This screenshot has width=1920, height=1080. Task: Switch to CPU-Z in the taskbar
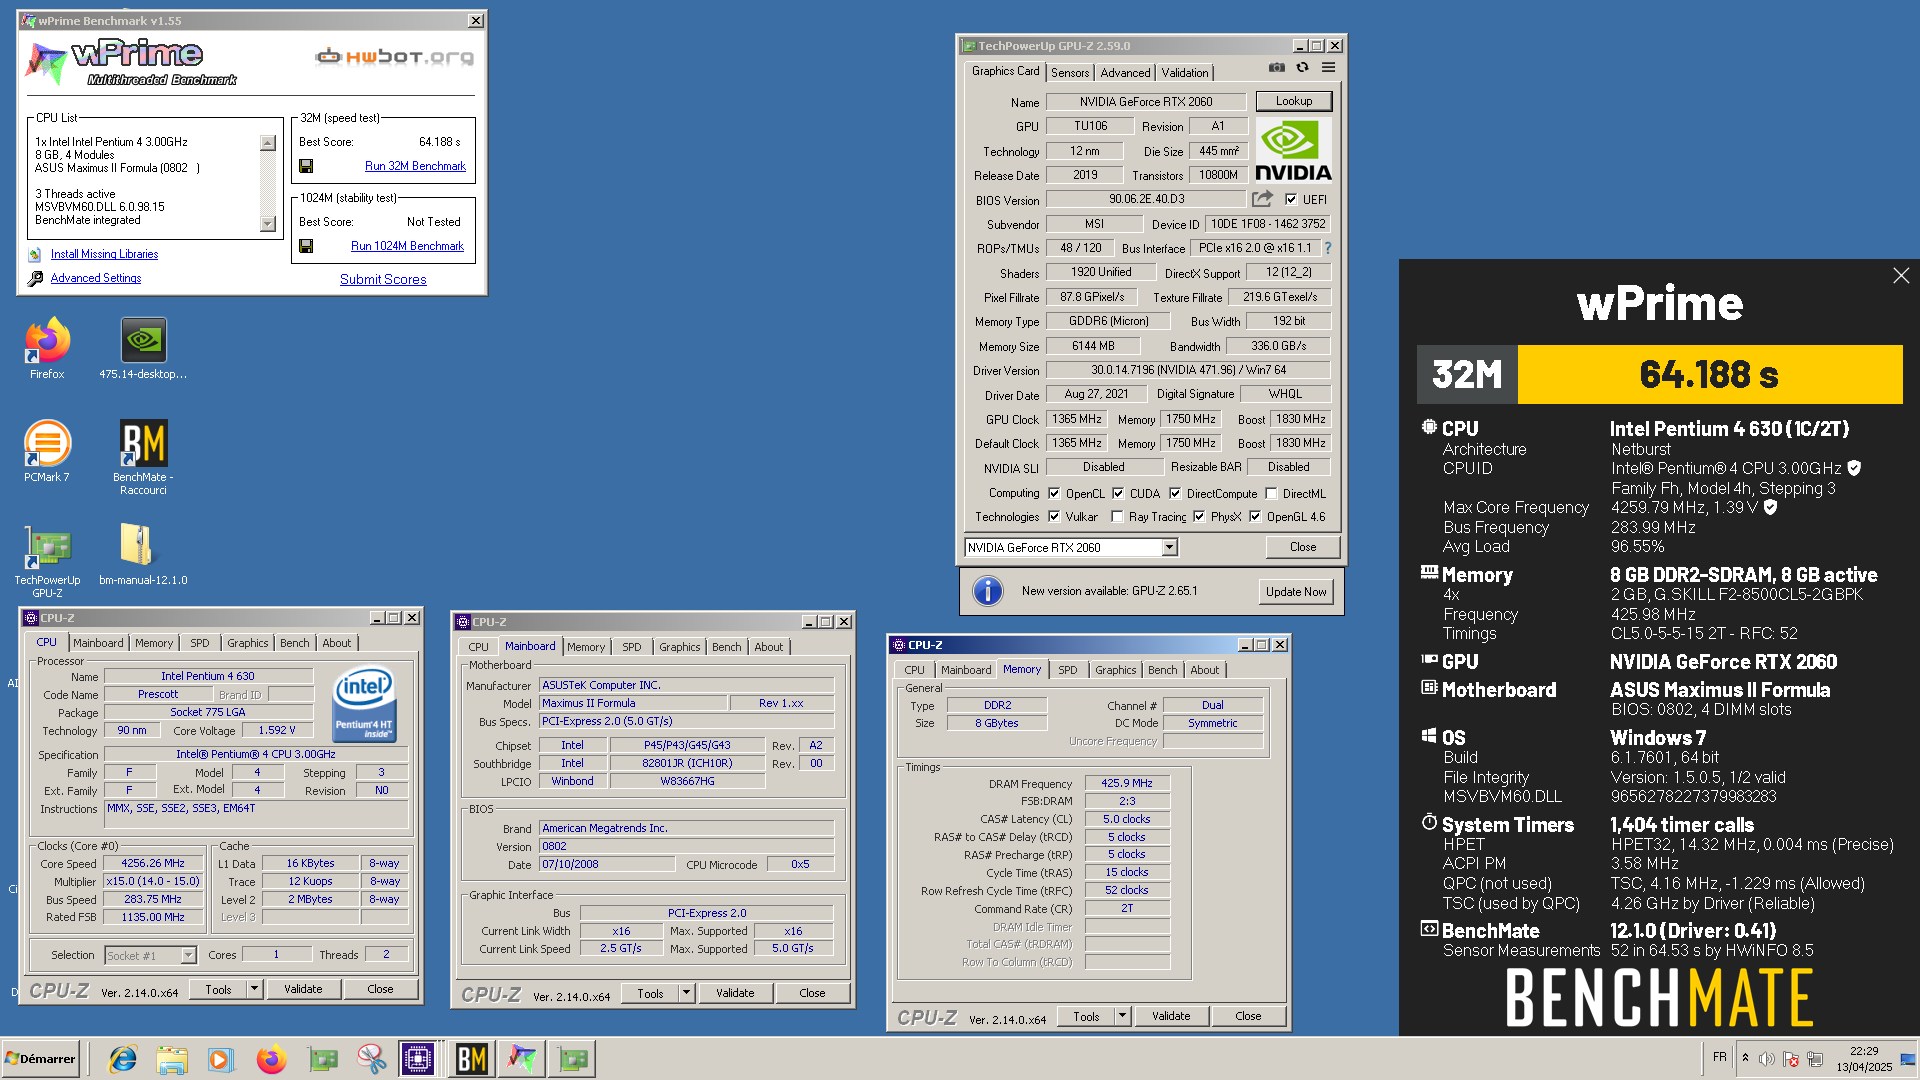click(418, 1059)
